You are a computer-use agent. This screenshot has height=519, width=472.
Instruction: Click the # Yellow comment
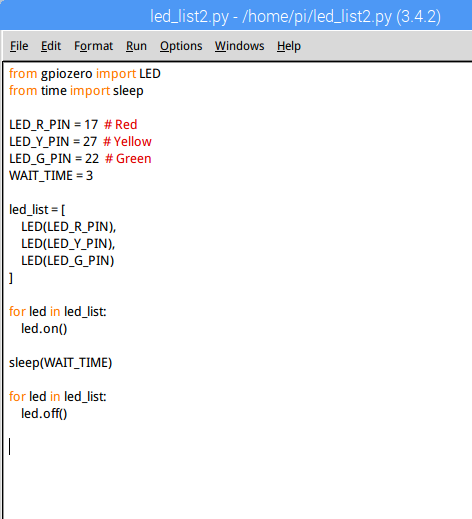point(127,142)
